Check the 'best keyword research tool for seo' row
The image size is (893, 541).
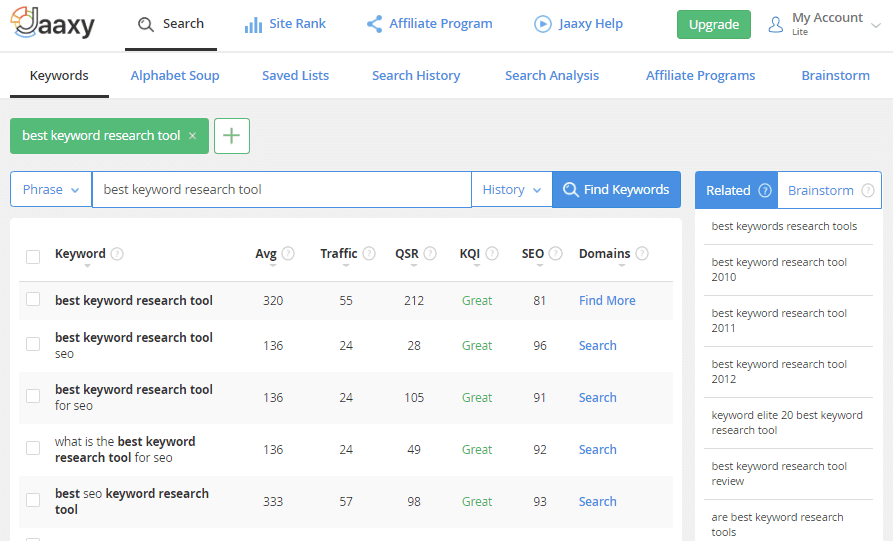(x=33, y=396)
